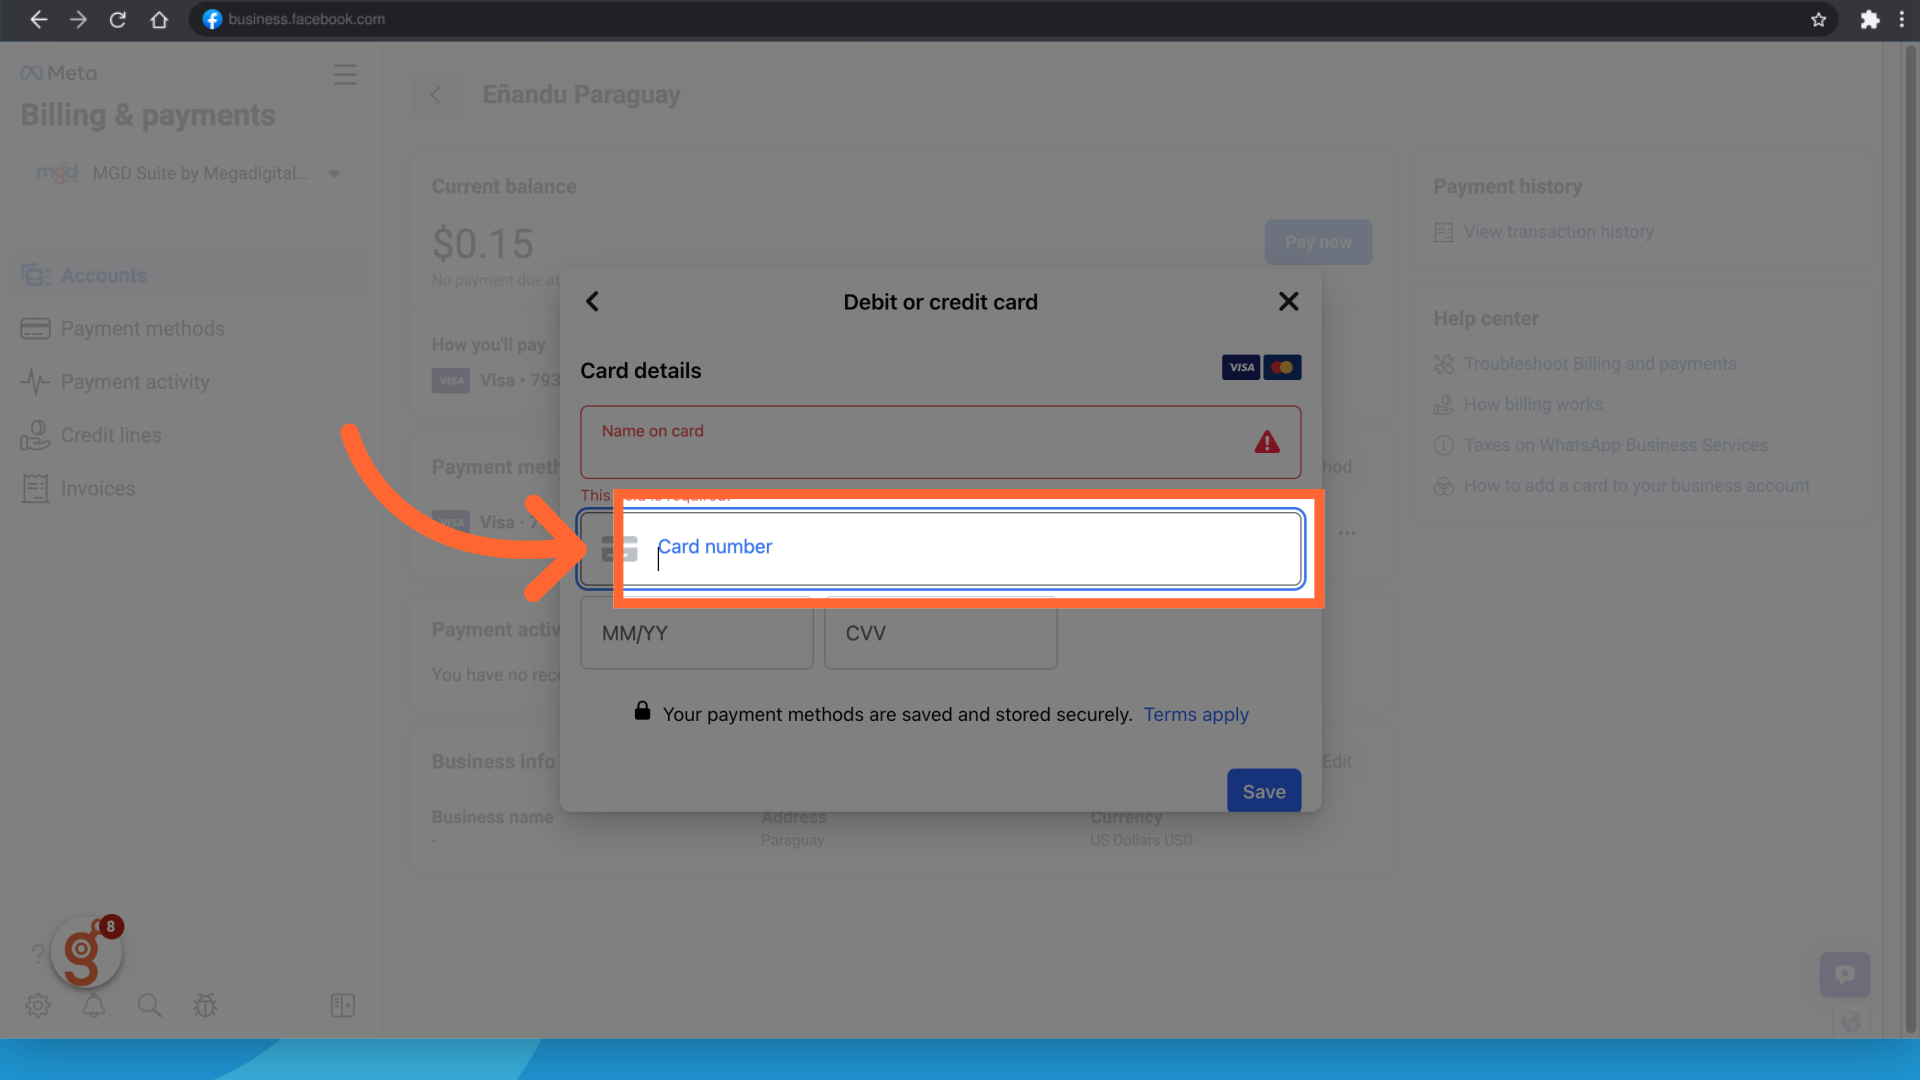Click the bug report icon

click(205, 1006)
